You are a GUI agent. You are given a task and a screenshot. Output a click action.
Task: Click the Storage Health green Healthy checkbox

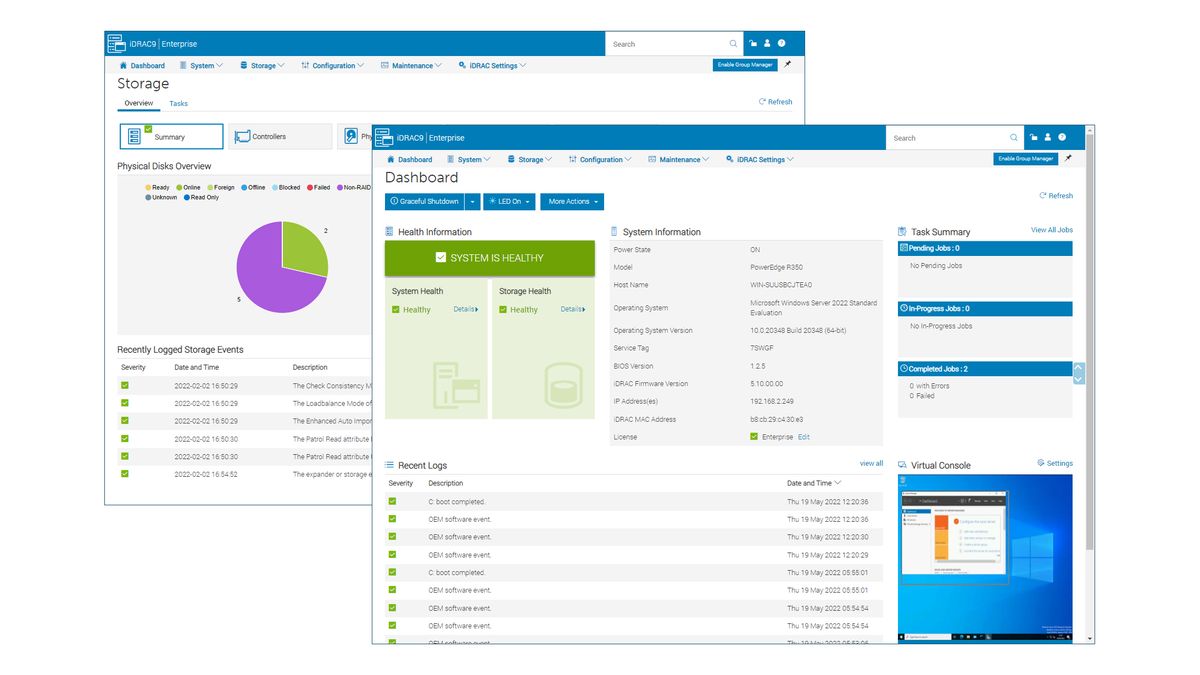tap(504, 310)
